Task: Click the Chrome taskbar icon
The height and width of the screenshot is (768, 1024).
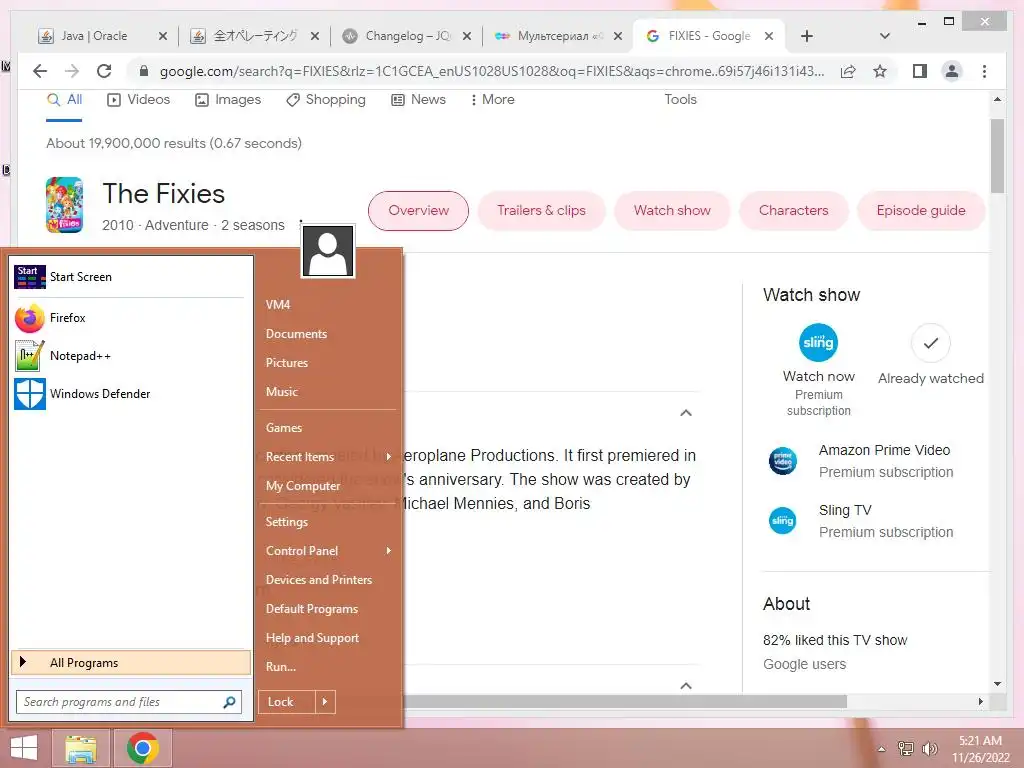Action: (143, 748)
